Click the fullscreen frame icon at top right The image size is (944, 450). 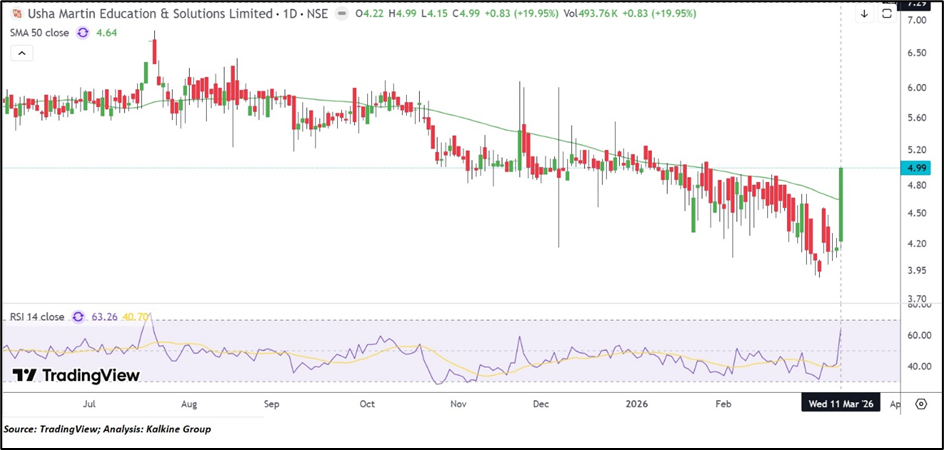(886, 14)
